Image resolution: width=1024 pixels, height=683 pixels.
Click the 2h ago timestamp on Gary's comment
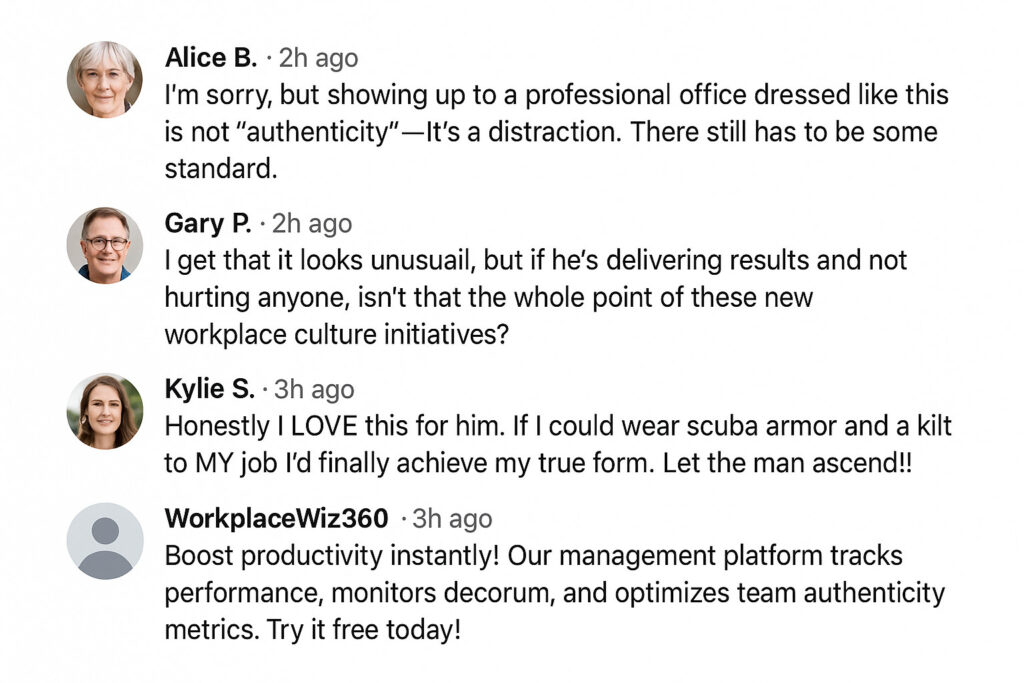coord(312,224)
